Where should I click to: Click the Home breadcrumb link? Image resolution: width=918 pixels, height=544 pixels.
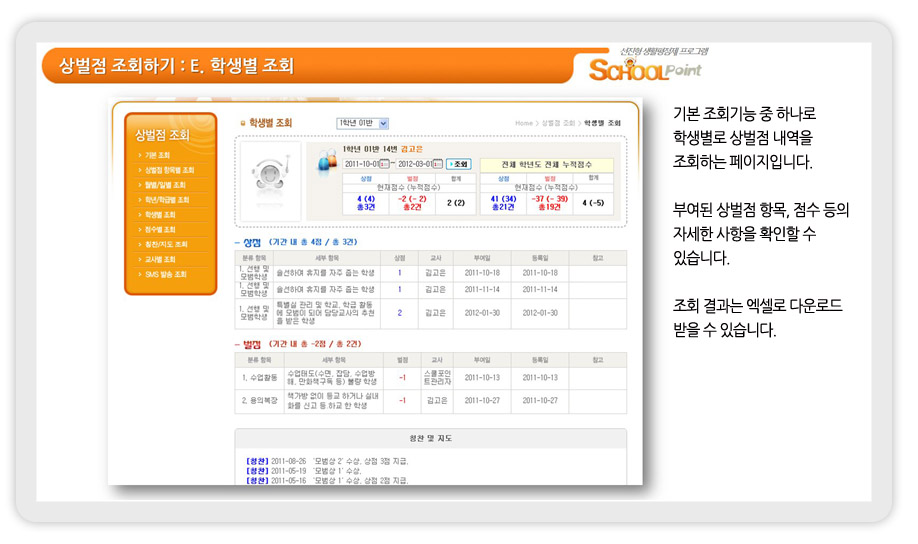[524, 123]
